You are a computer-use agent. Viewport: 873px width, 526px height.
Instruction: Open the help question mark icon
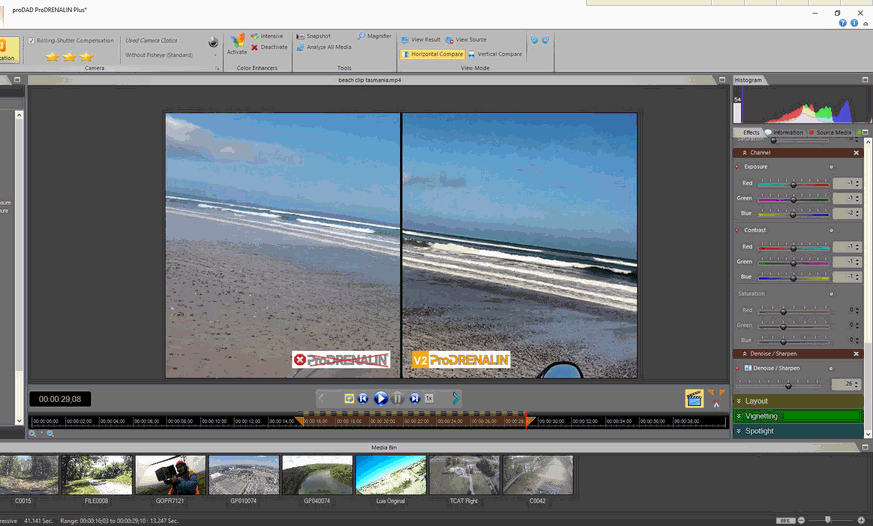click(x=842, y=23)
